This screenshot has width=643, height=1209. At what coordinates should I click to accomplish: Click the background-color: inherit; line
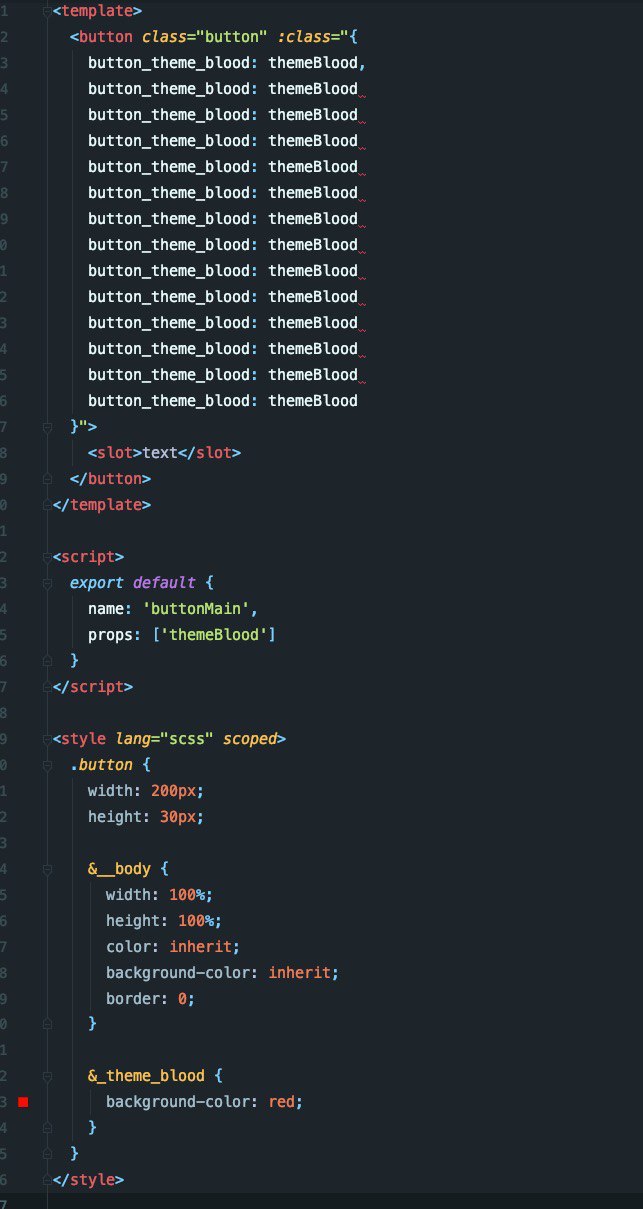click(223, 973)
